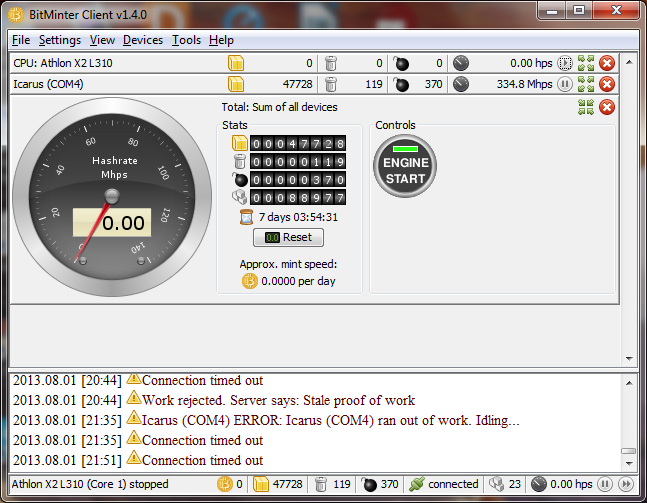This screenshot has height=503, width=647.
Task: Close the Total sum of devices panel
Action: coord(607,107)
